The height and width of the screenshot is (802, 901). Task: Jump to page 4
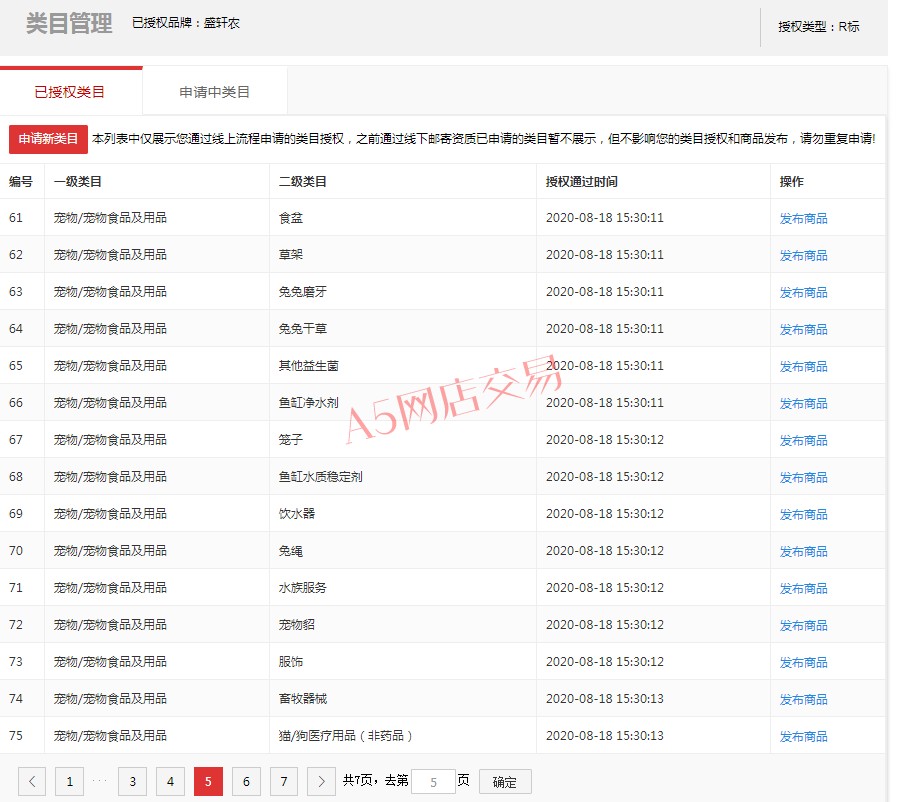(170, 782)
